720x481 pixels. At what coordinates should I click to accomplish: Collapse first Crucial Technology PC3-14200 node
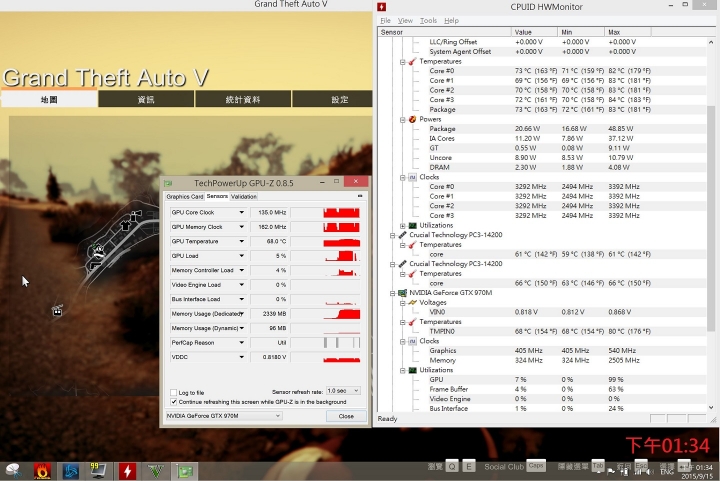tap(393, 235)
